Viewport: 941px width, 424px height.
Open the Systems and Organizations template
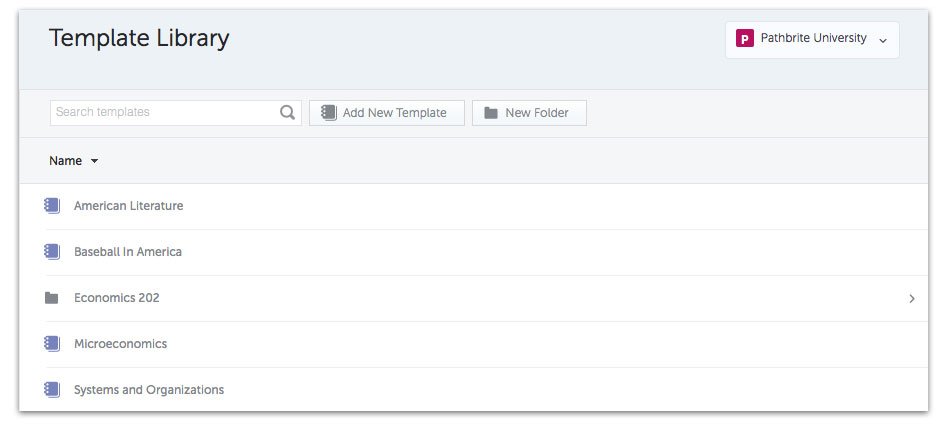point(474,390)
